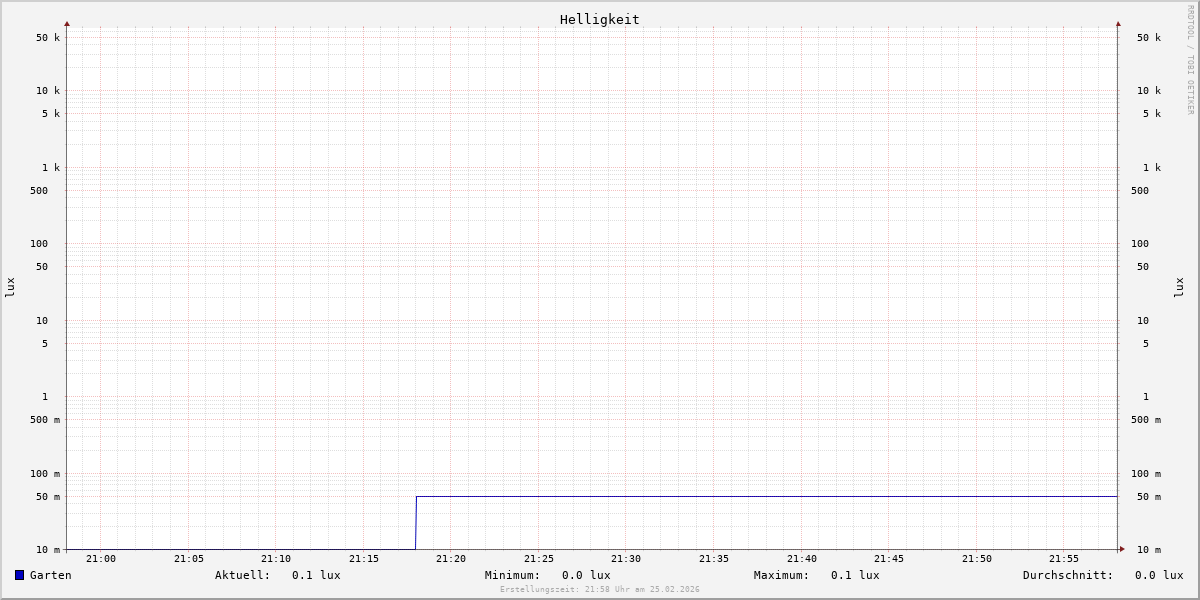
Task: Click the 21:00 time axis label
Action: [101, 559]
